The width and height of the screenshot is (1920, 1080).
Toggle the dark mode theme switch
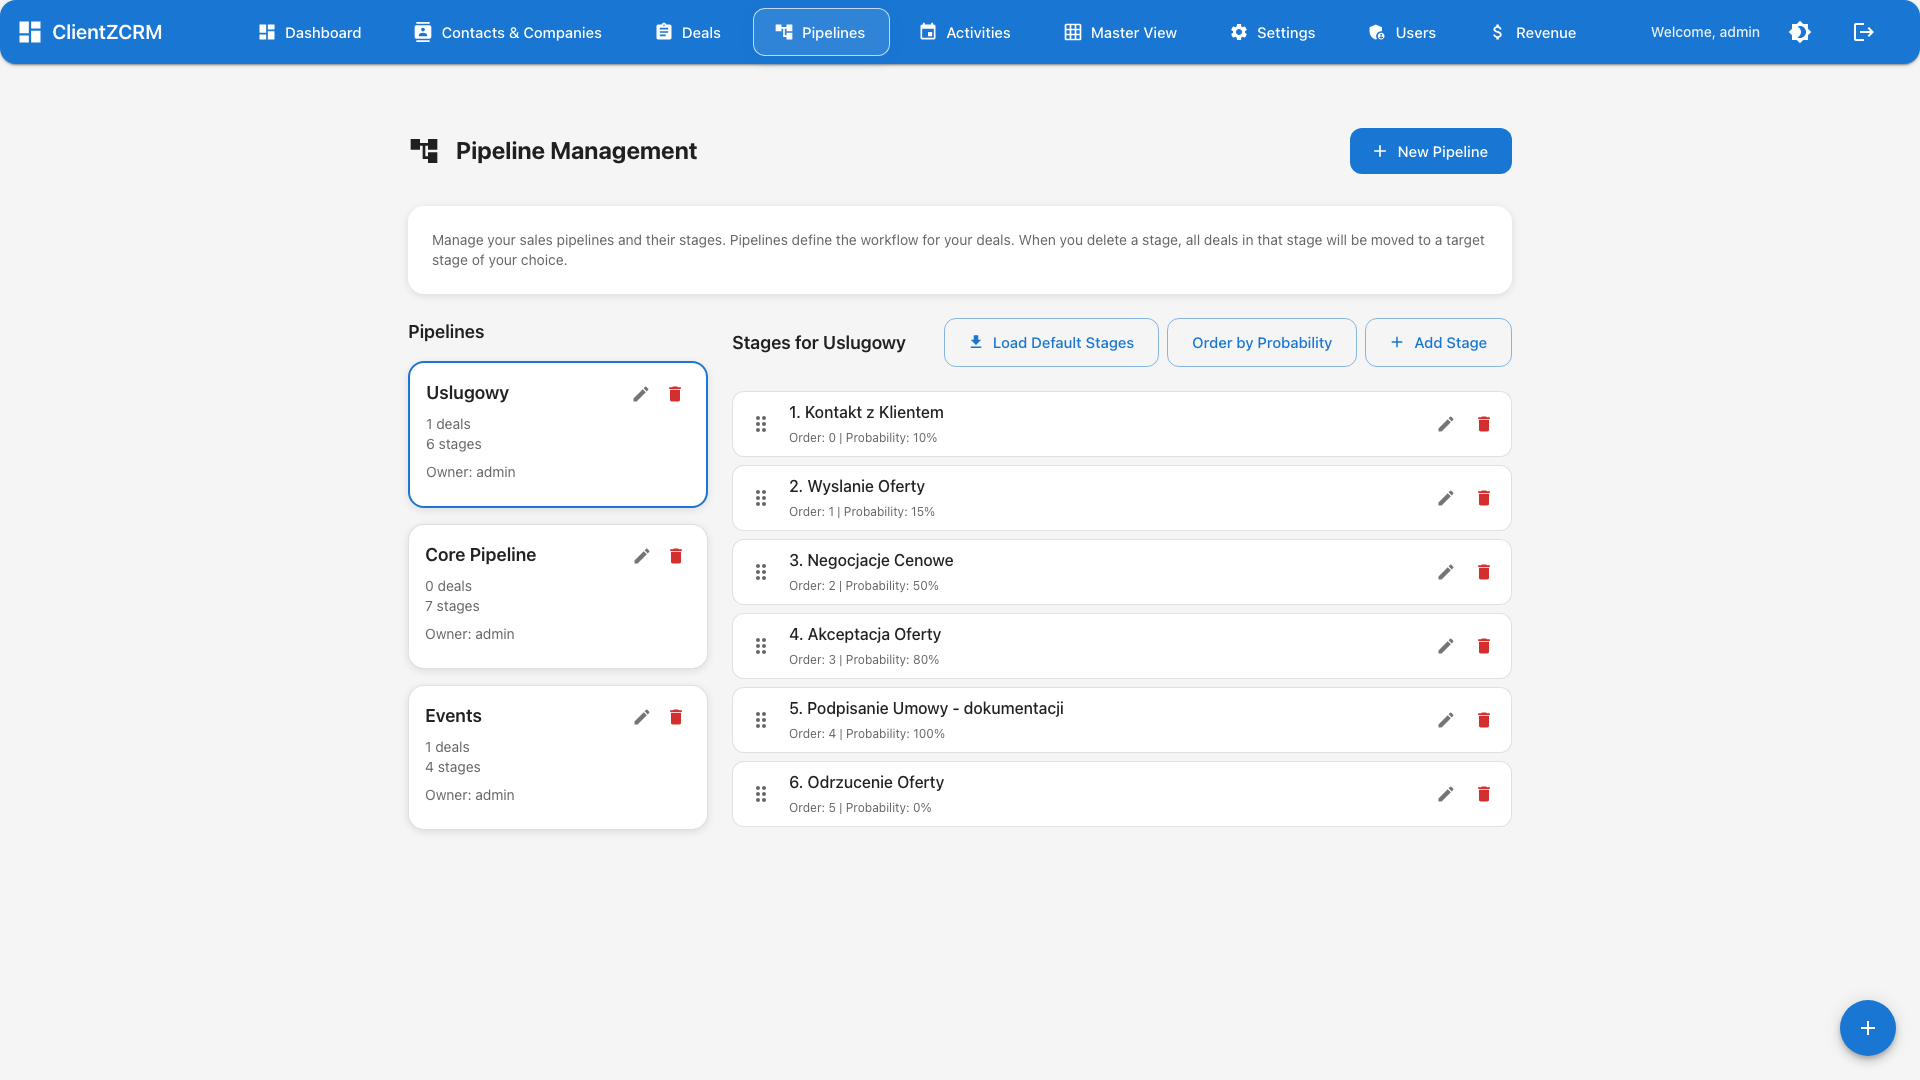(1800, 31)
